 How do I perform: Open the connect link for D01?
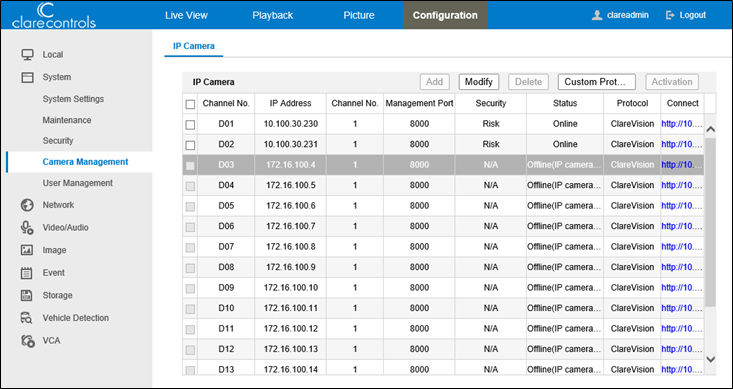pos(682,124)
